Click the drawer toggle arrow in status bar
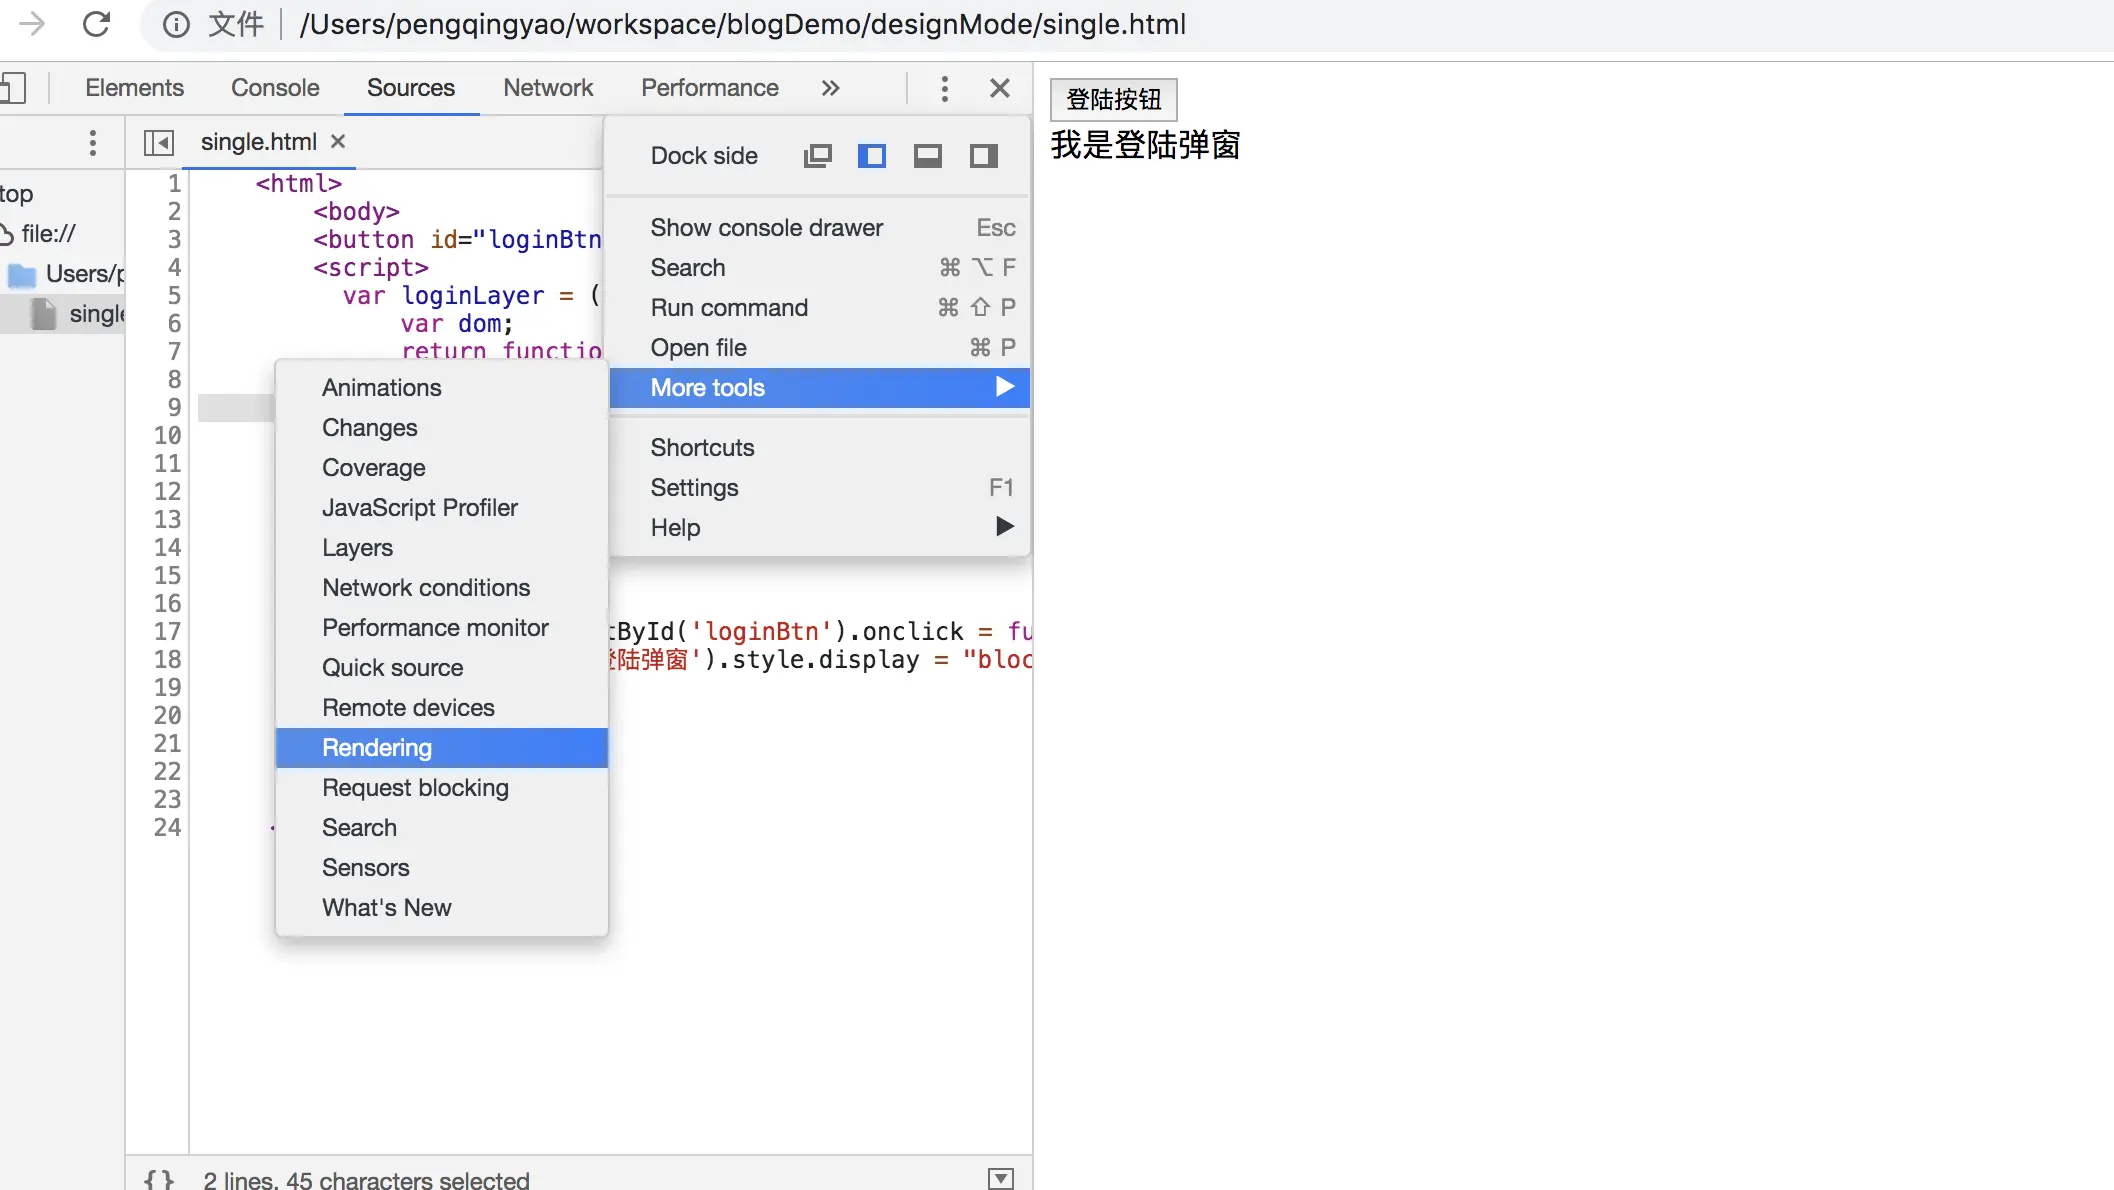Screen dimensions: 2114x1190 coord(1000,1179)
